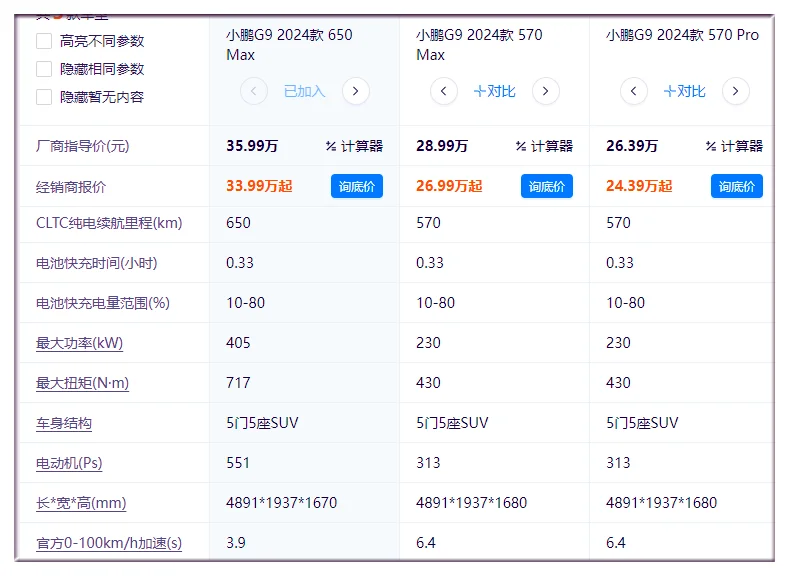789x576 pixels.
Task: Tick the 隐藏相同参数 checkbox
Action: coord(44,68)
